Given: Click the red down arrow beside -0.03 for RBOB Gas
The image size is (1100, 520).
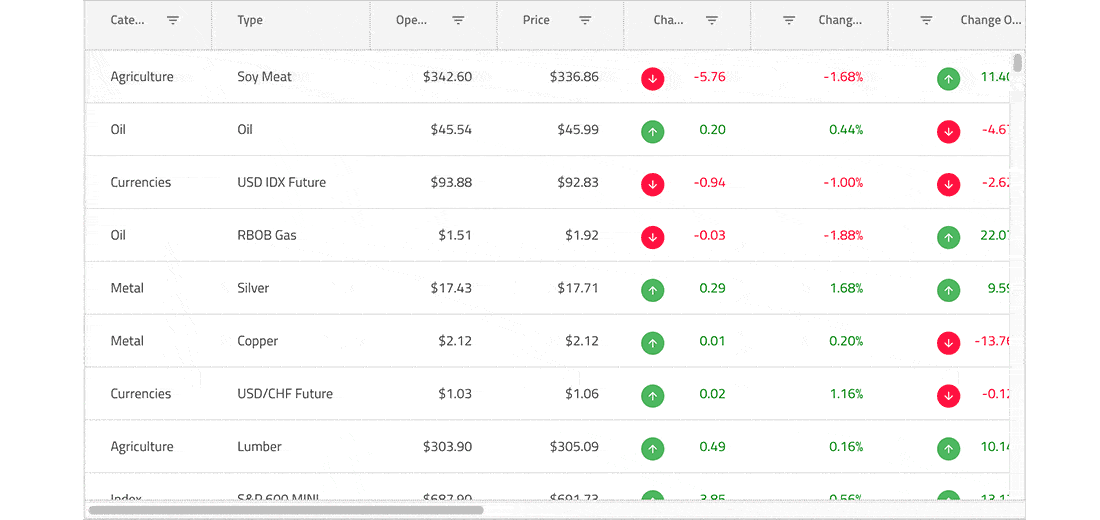Looking at the screenshot, I should point(652,236).
